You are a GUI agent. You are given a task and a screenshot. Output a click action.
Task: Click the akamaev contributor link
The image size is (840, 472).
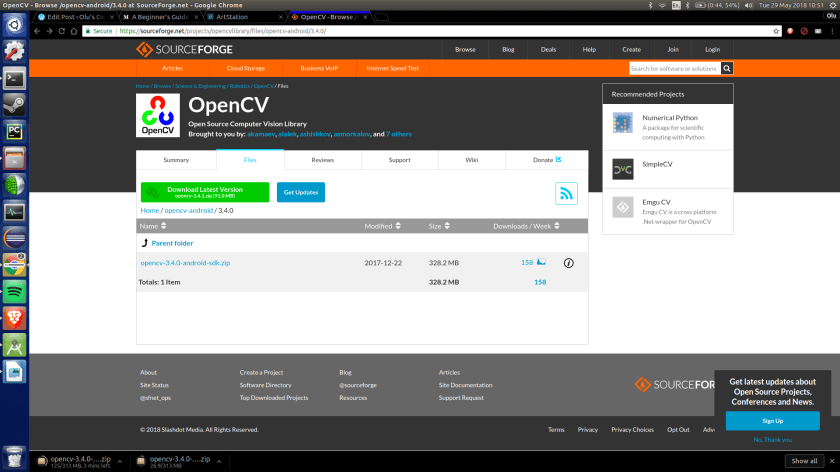(x=261, y=134)
